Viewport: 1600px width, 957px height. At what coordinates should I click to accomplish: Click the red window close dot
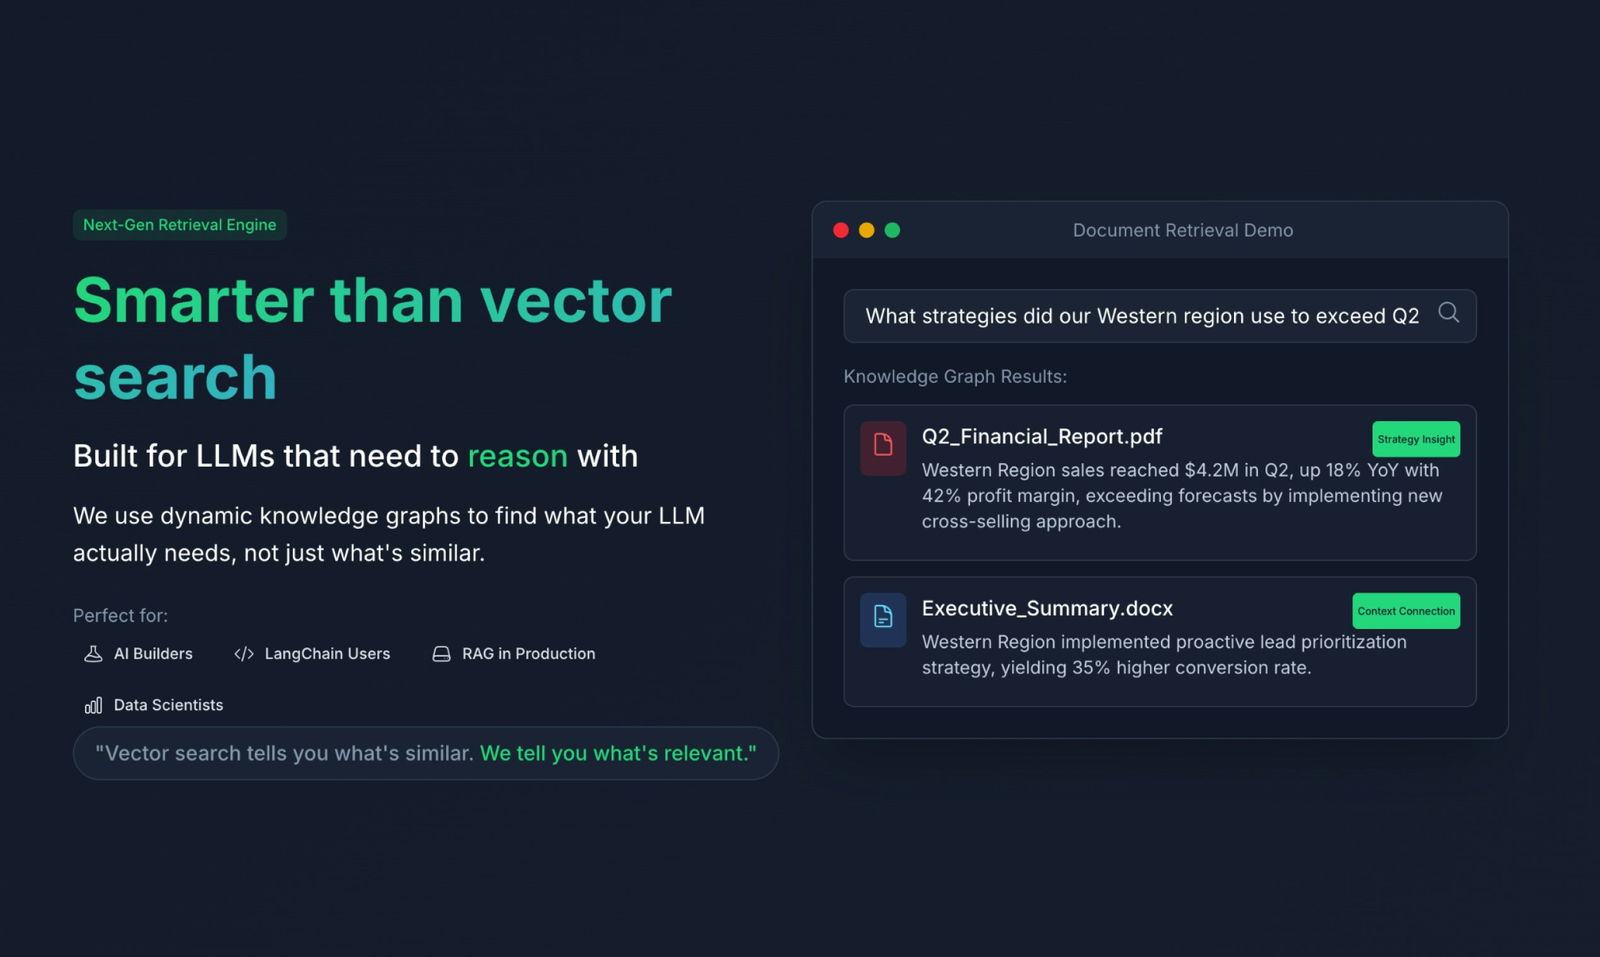pyautogui.click(x=841, y=230)
